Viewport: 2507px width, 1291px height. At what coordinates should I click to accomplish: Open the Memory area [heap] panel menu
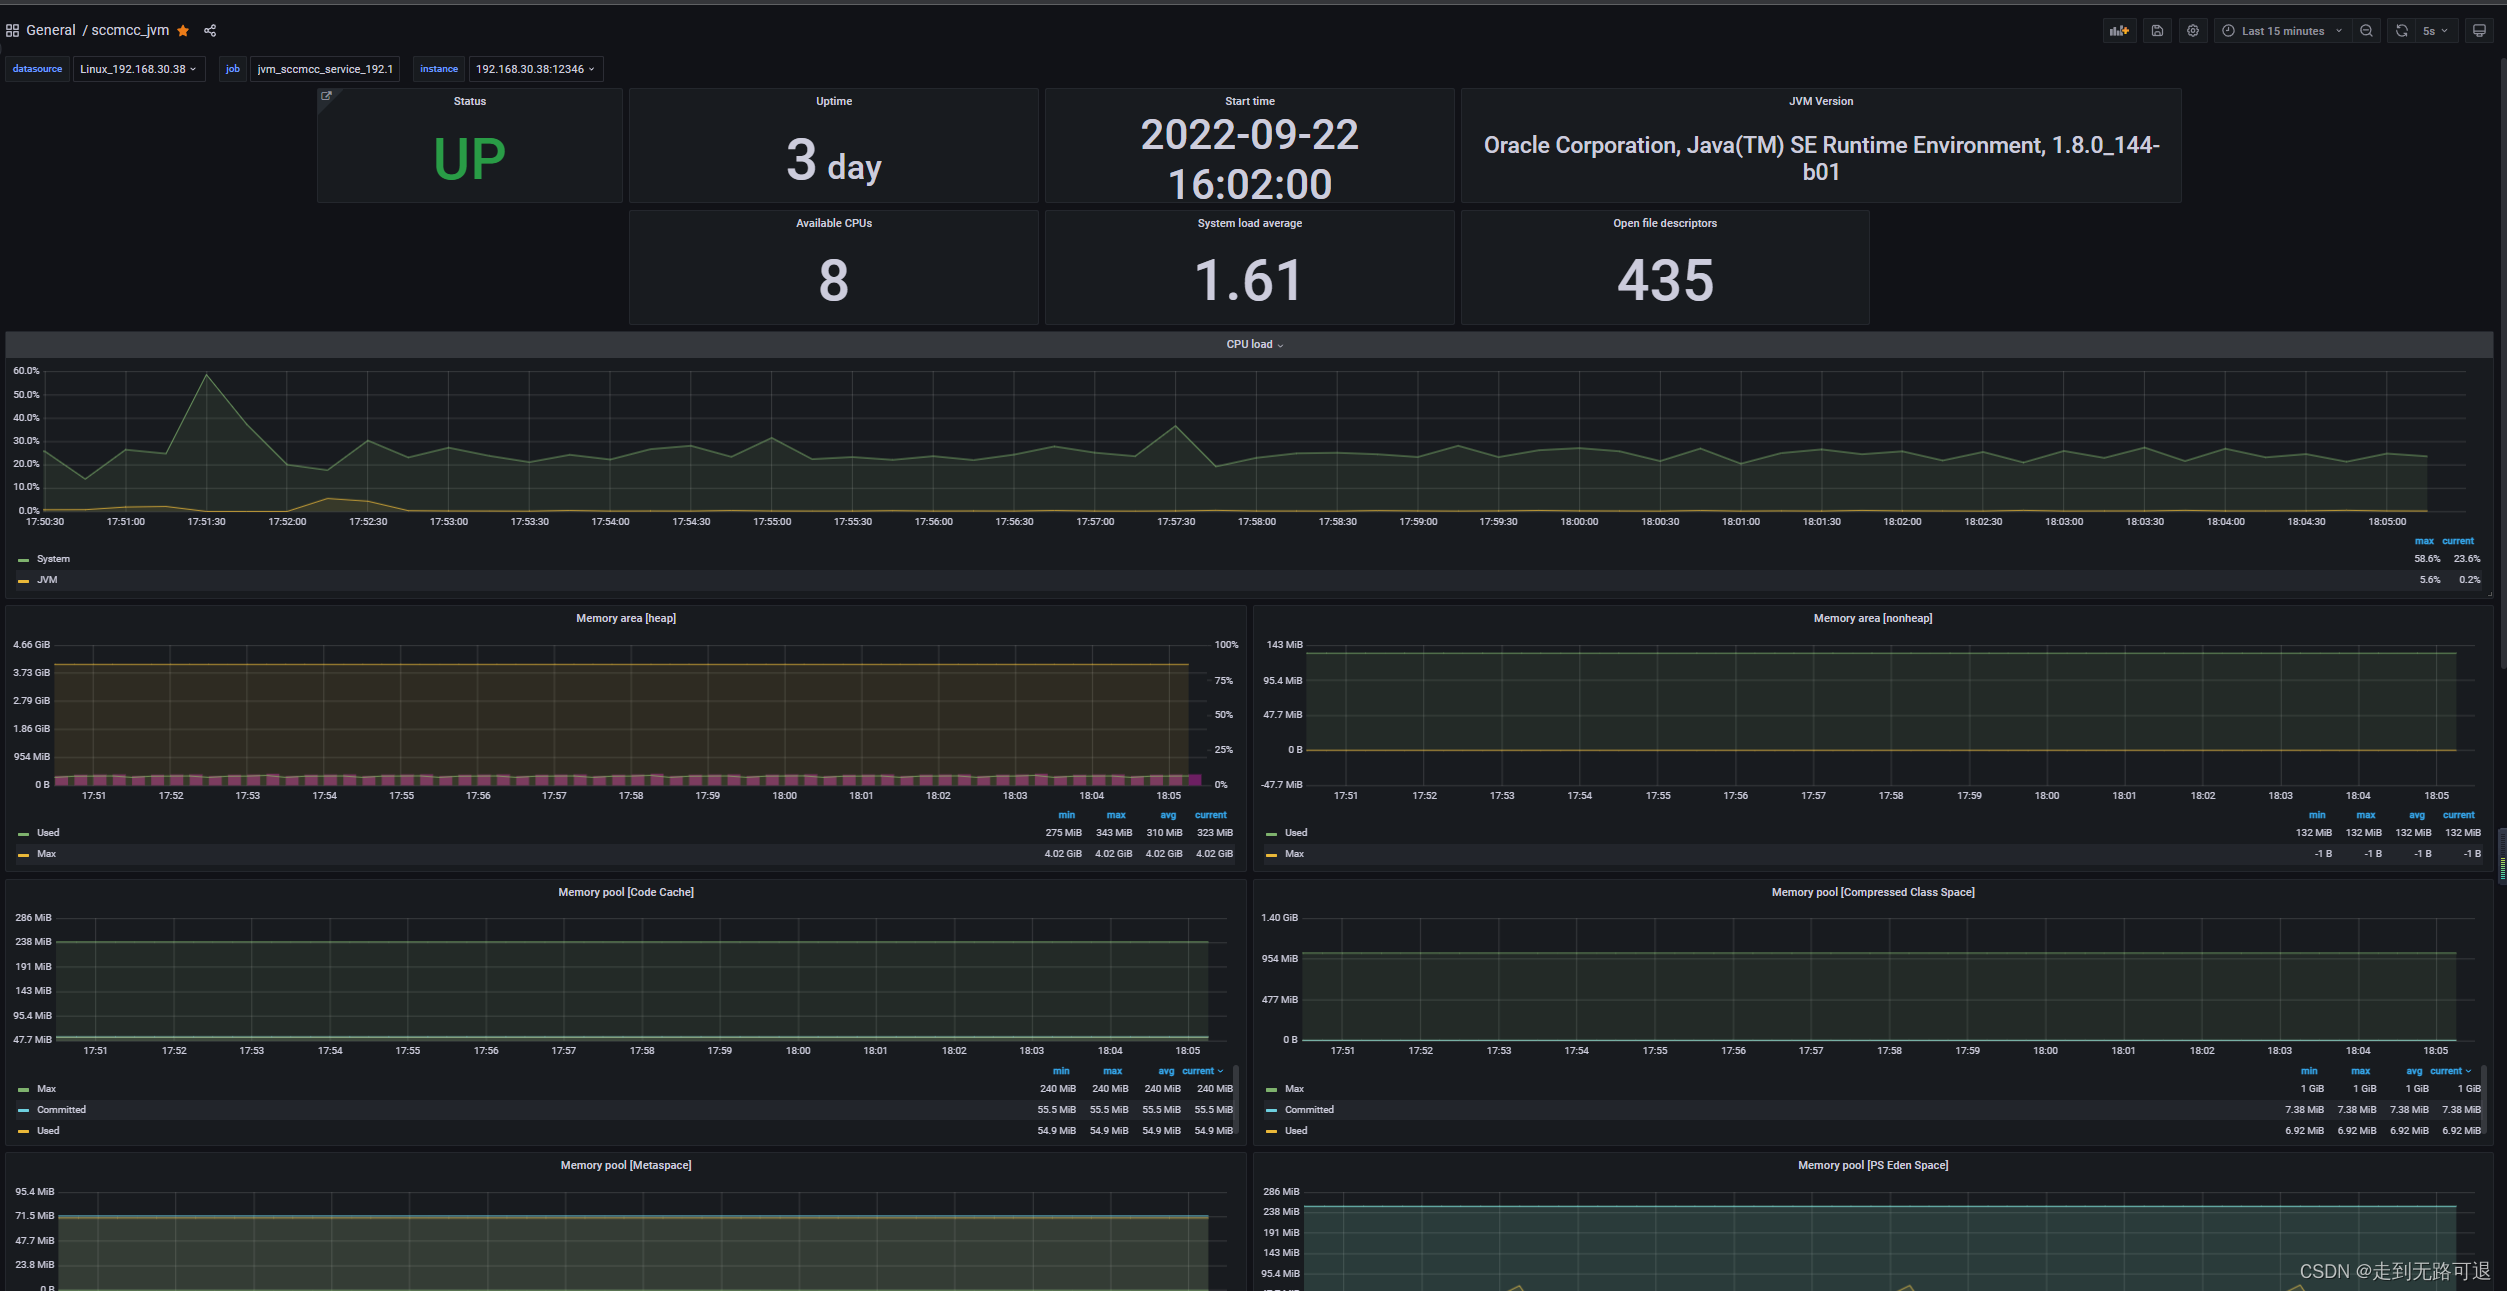(626, 618)
